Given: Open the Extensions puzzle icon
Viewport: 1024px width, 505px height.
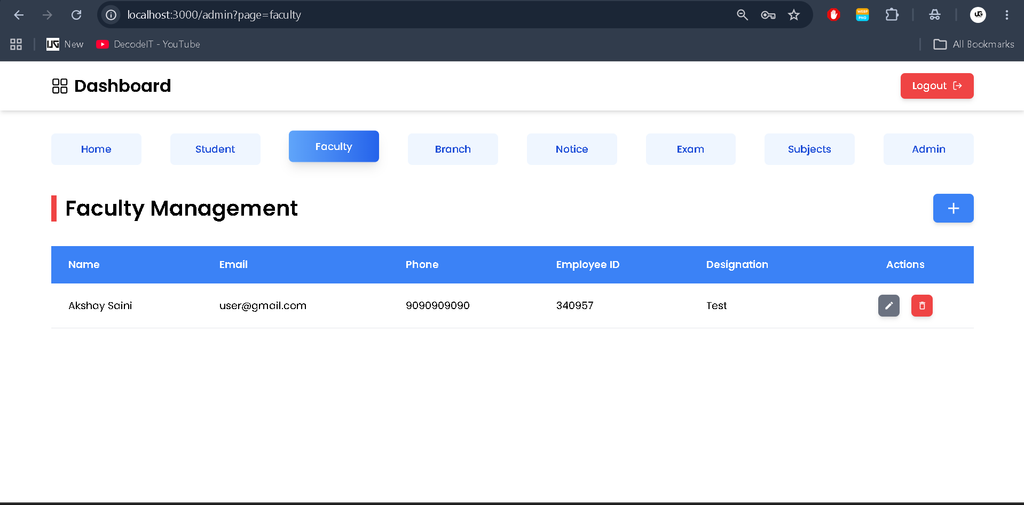Looking at the screenshot, I should [891, 14].
